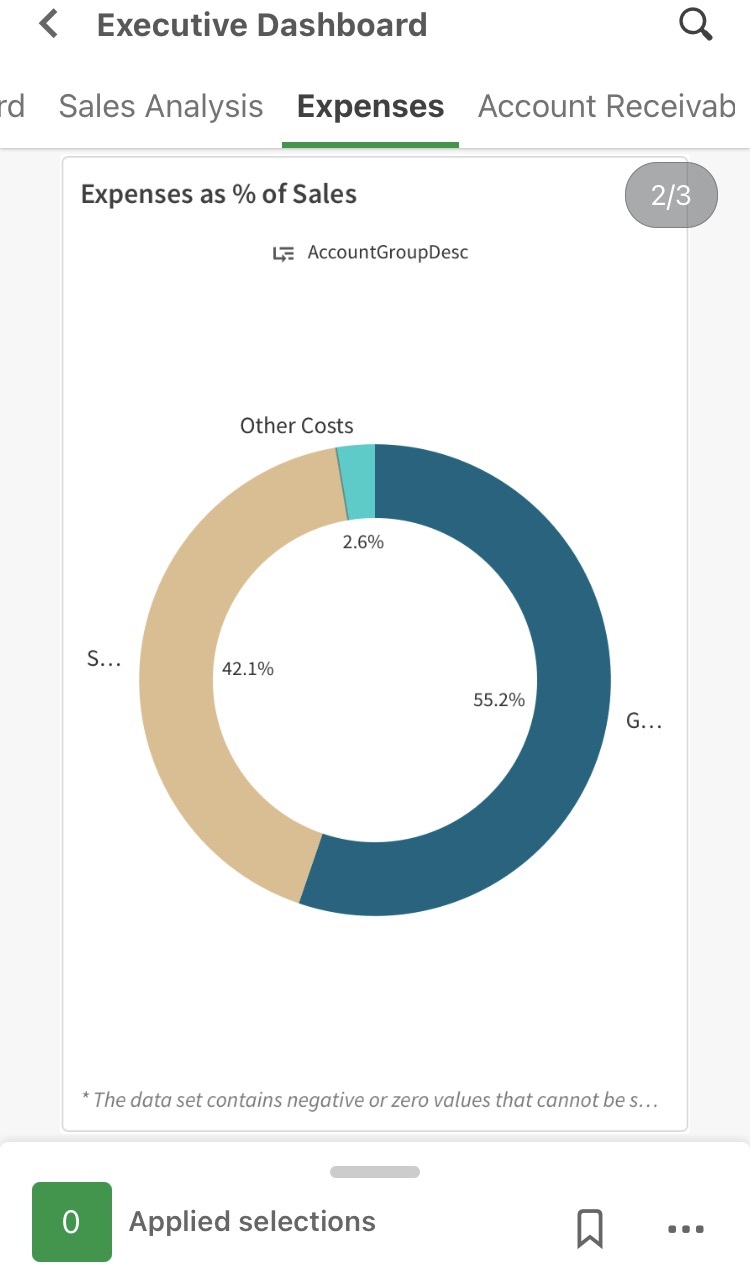
Task: Tap the Executive Dashboard title
Action: point(262,24)
